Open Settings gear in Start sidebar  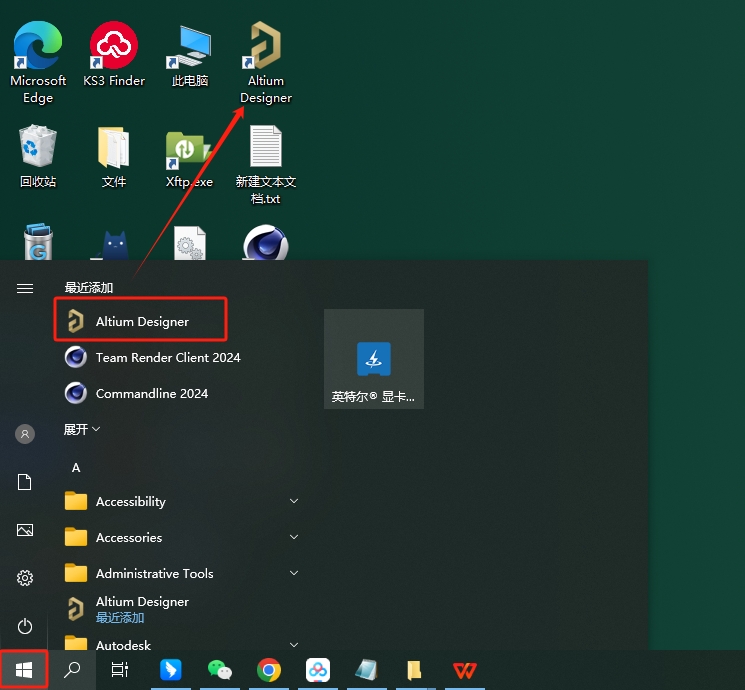[x=25, y=578]
